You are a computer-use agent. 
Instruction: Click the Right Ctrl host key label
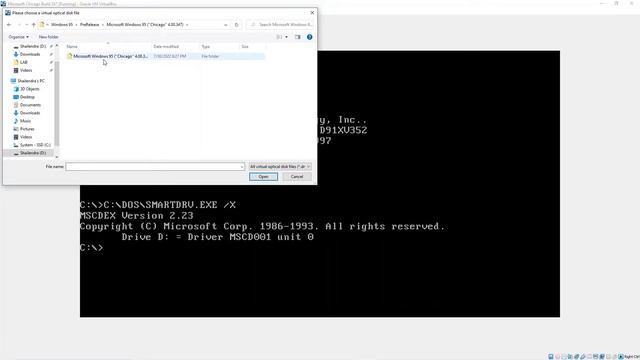[x=632, y=357]
